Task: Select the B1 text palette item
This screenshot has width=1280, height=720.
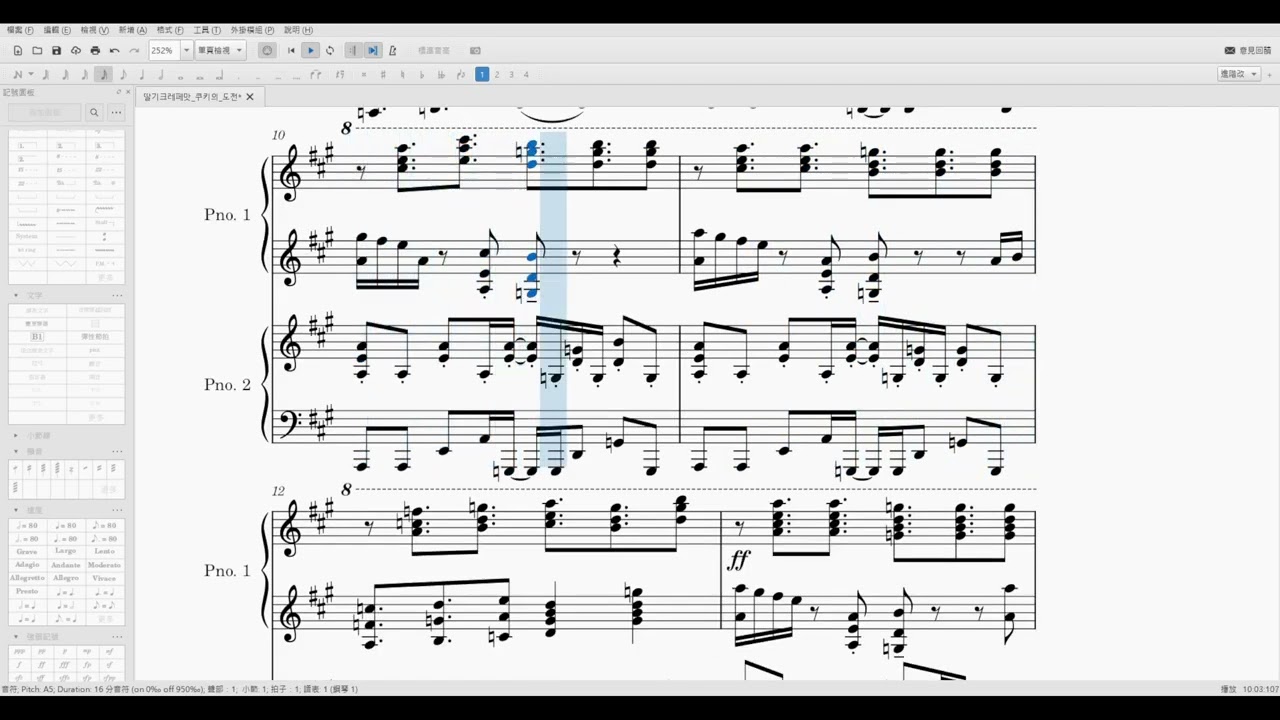Action: pos(37,337)
